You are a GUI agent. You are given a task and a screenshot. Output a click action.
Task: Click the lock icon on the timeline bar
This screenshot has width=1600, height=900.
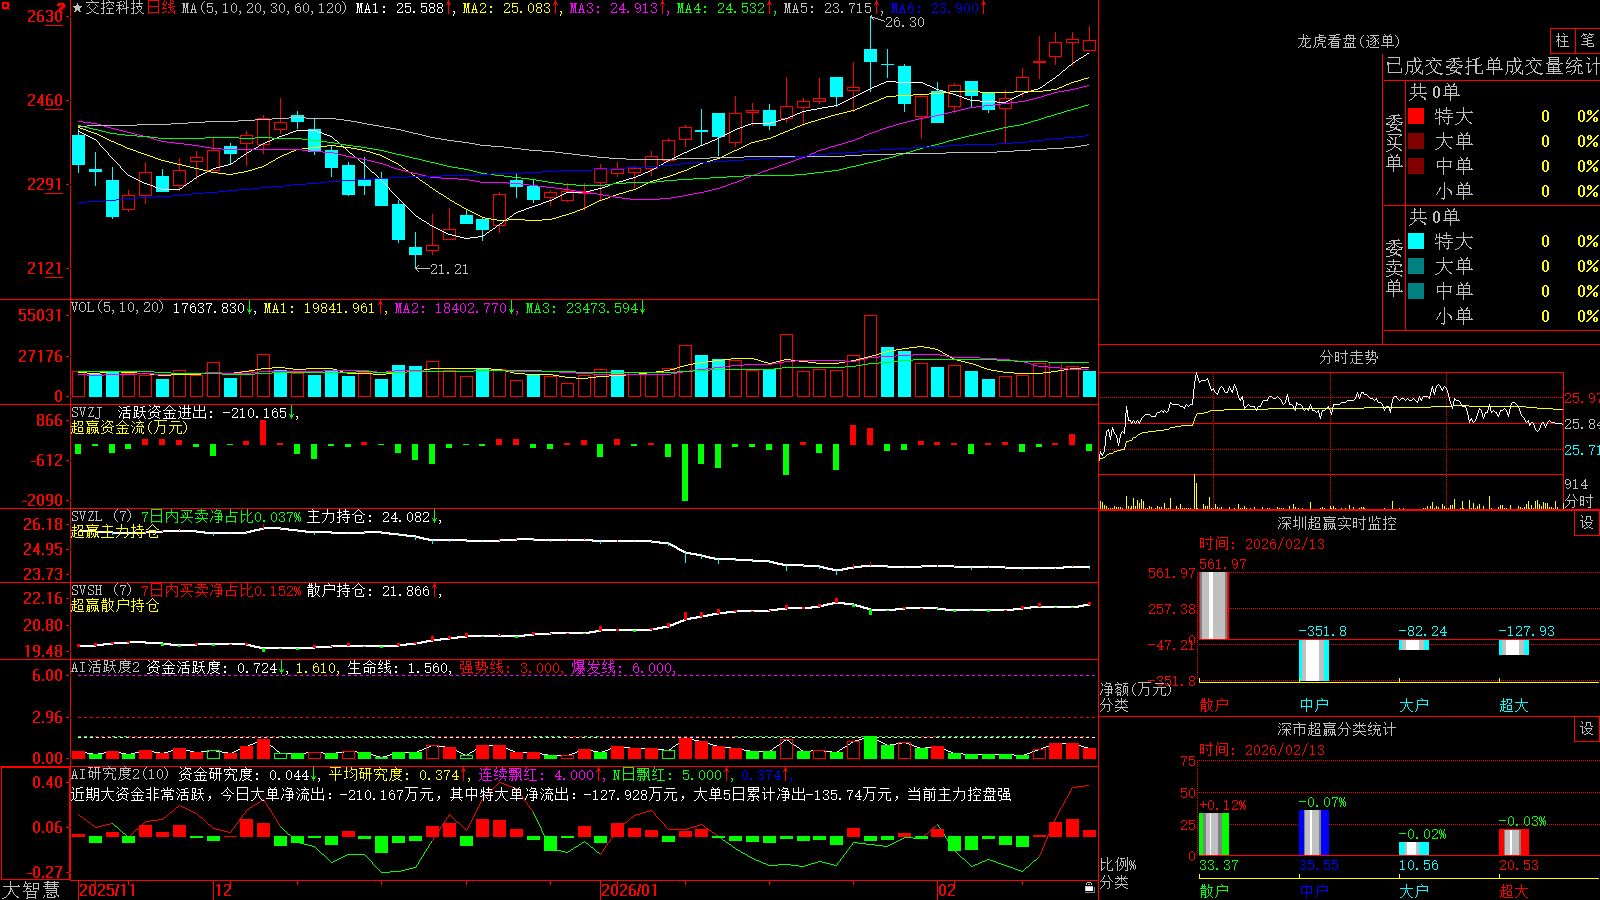tap(1089, 888)
